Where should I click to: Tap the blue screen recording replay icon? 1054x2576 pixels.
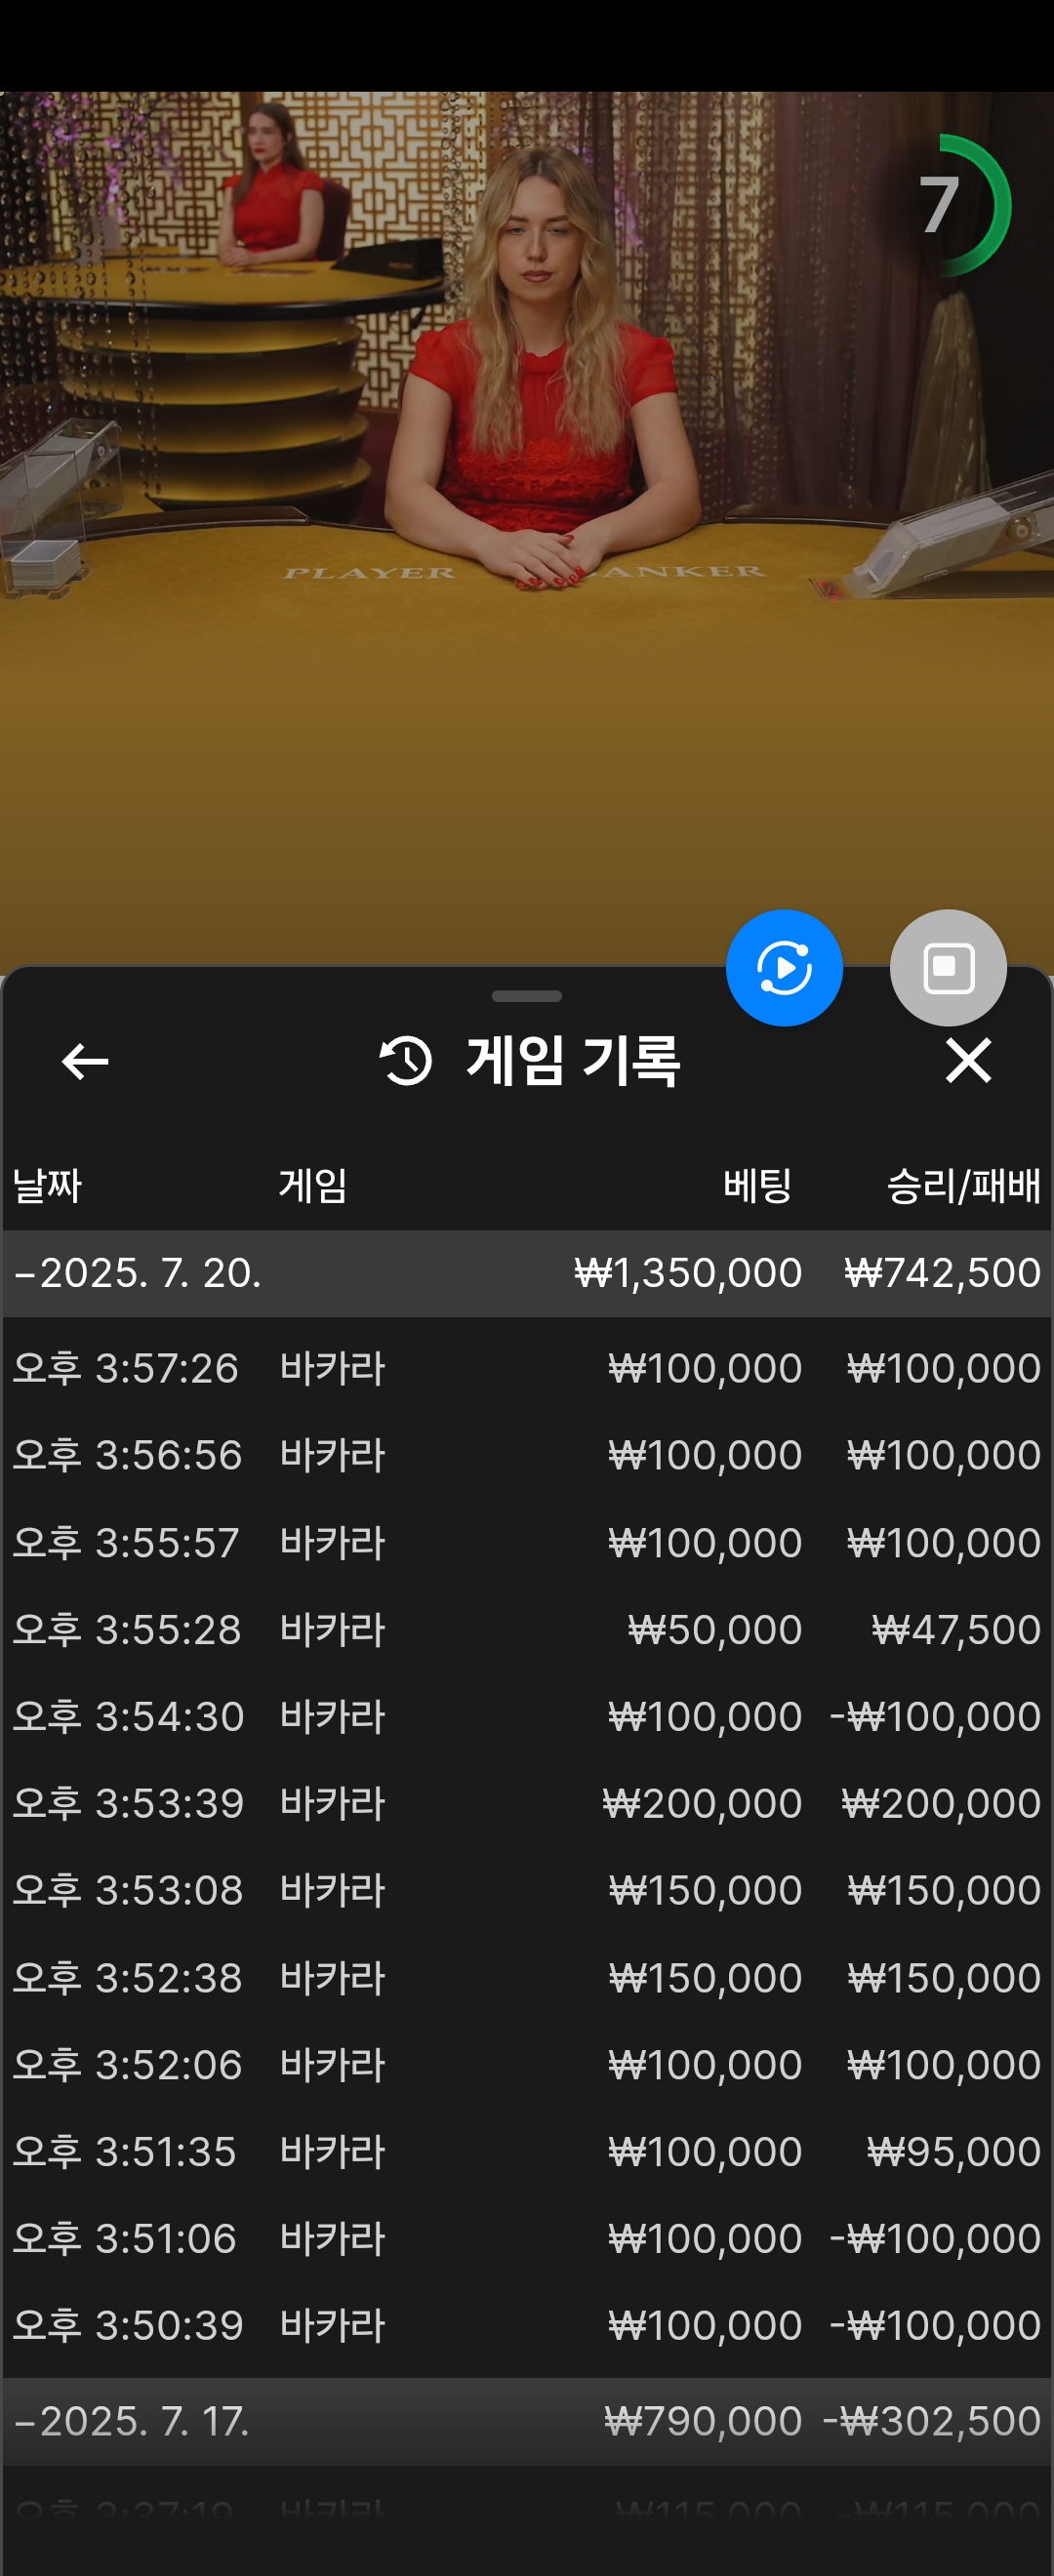(784, 967)
